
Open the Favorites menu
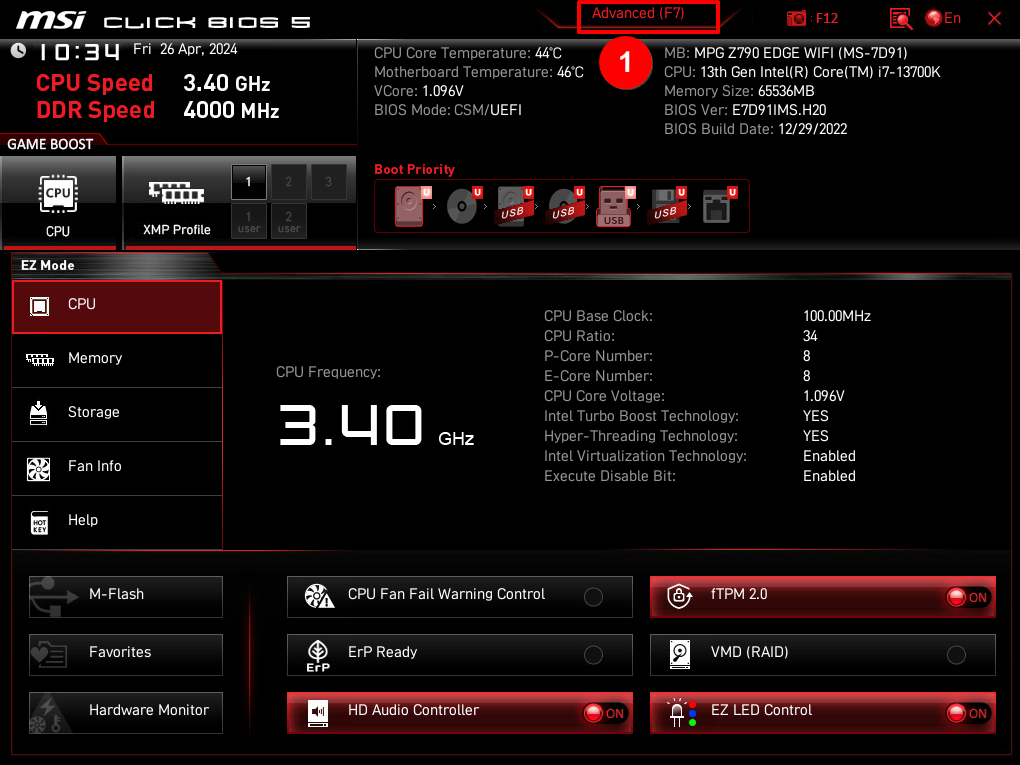125,654
